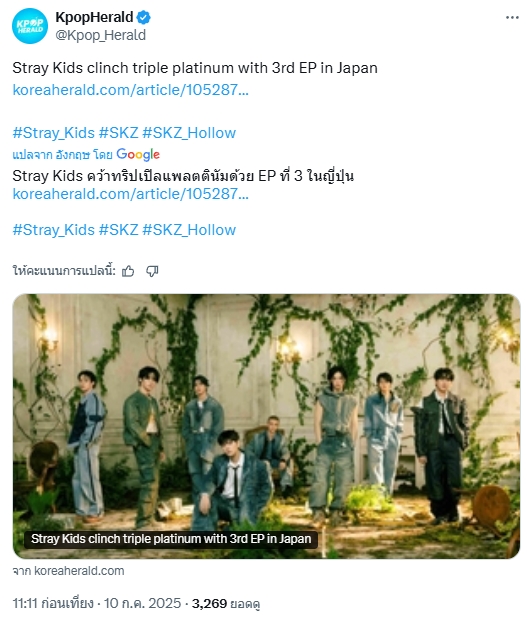Open the 11:11 post timestamp
This screenshot has width=527, height=617.
53,603
